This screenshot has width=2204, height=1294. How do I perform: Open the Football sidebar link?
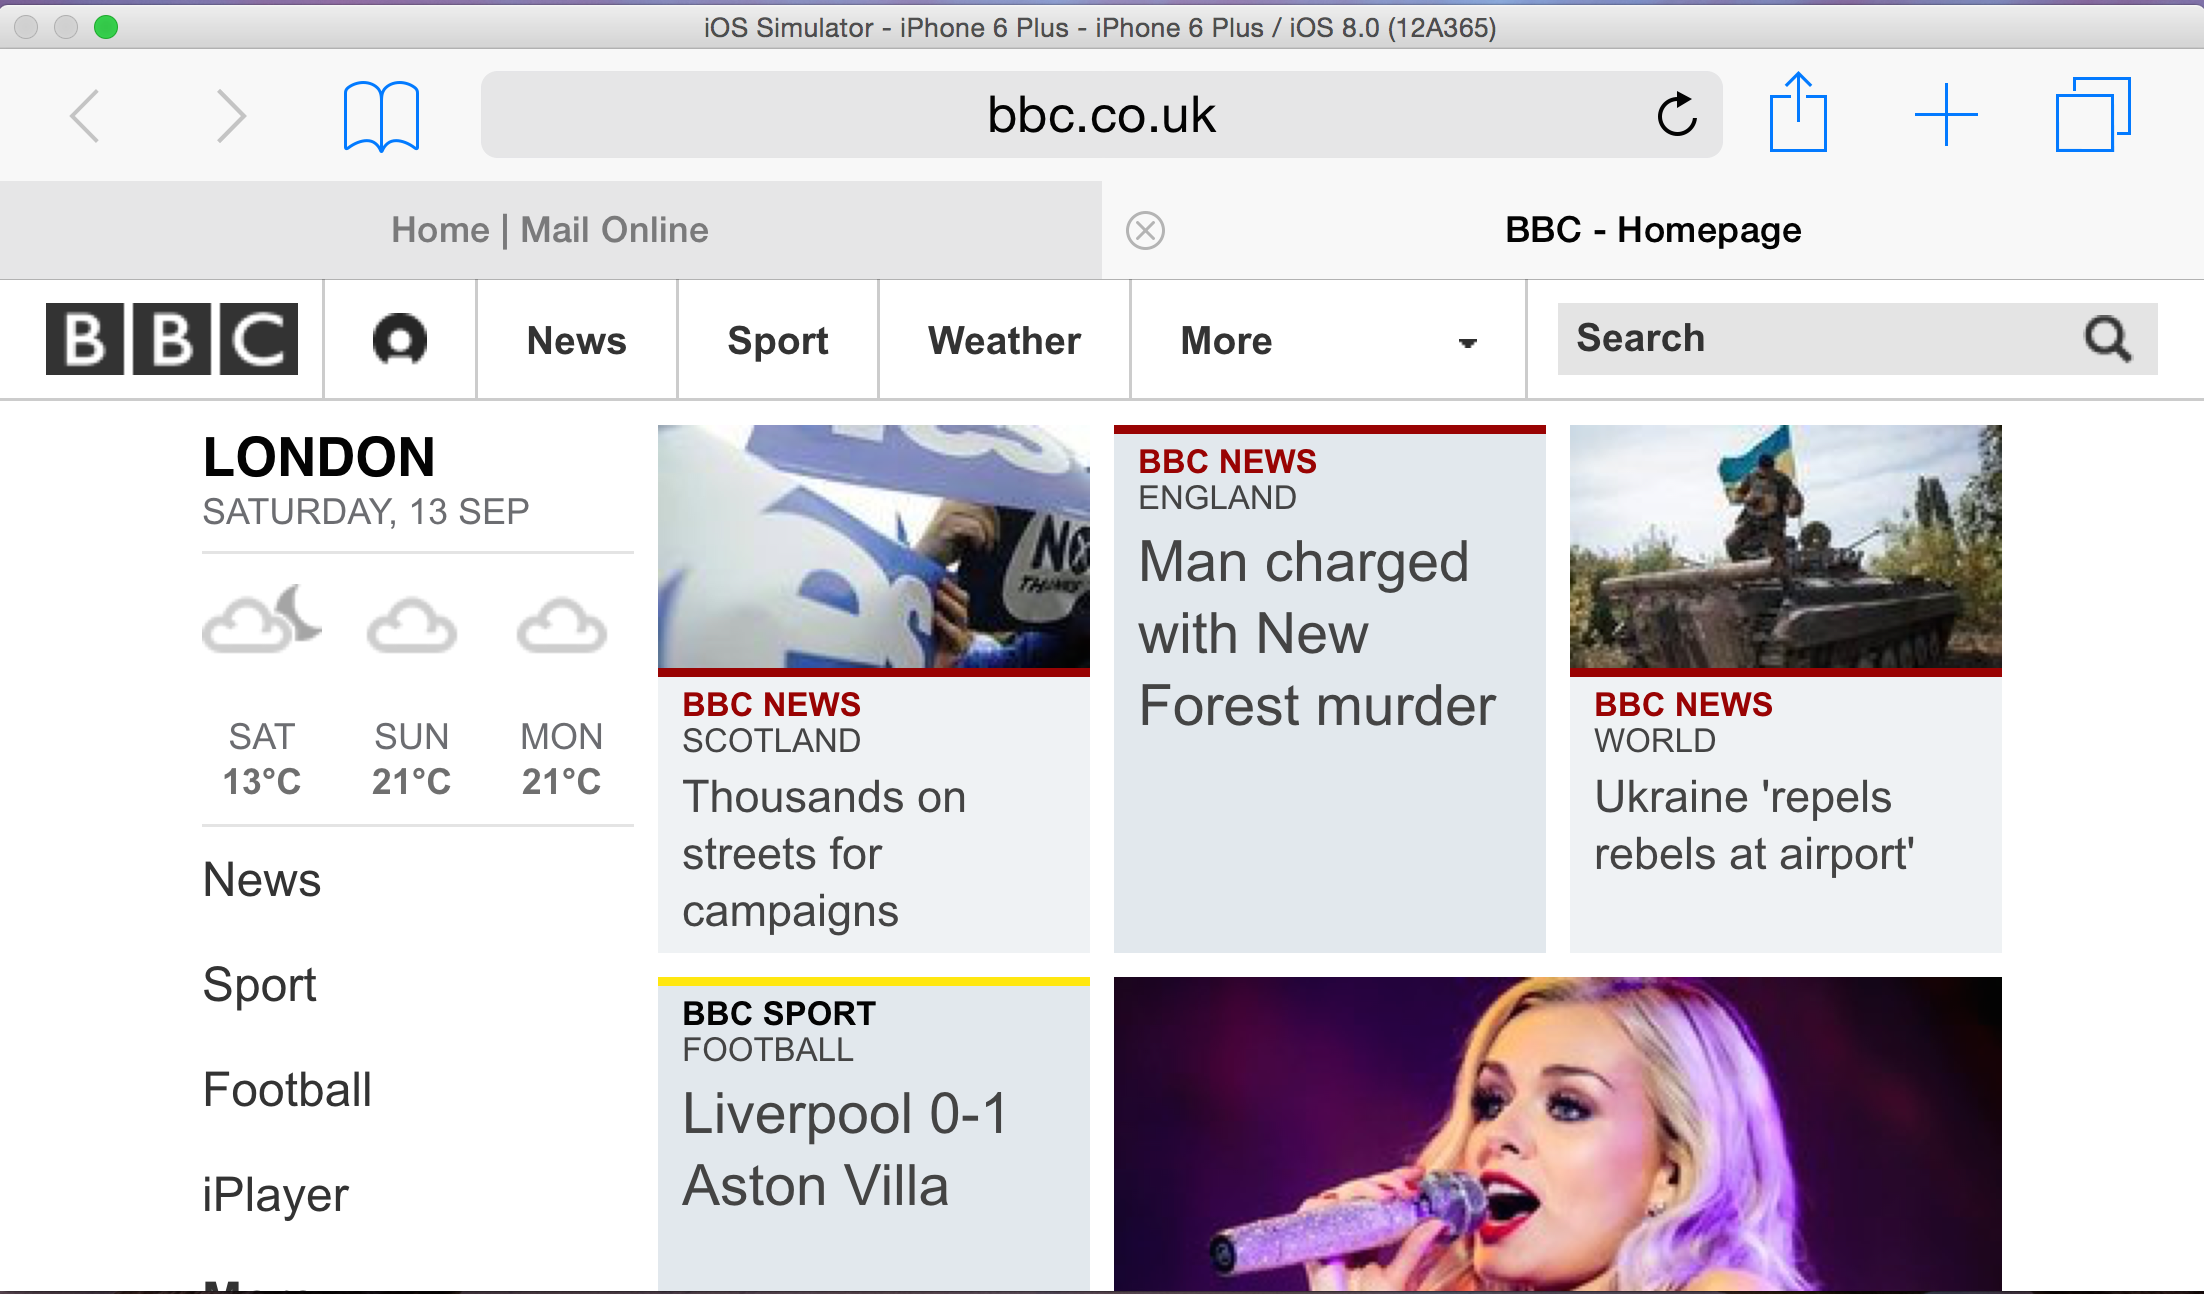tap(287, 1089)
